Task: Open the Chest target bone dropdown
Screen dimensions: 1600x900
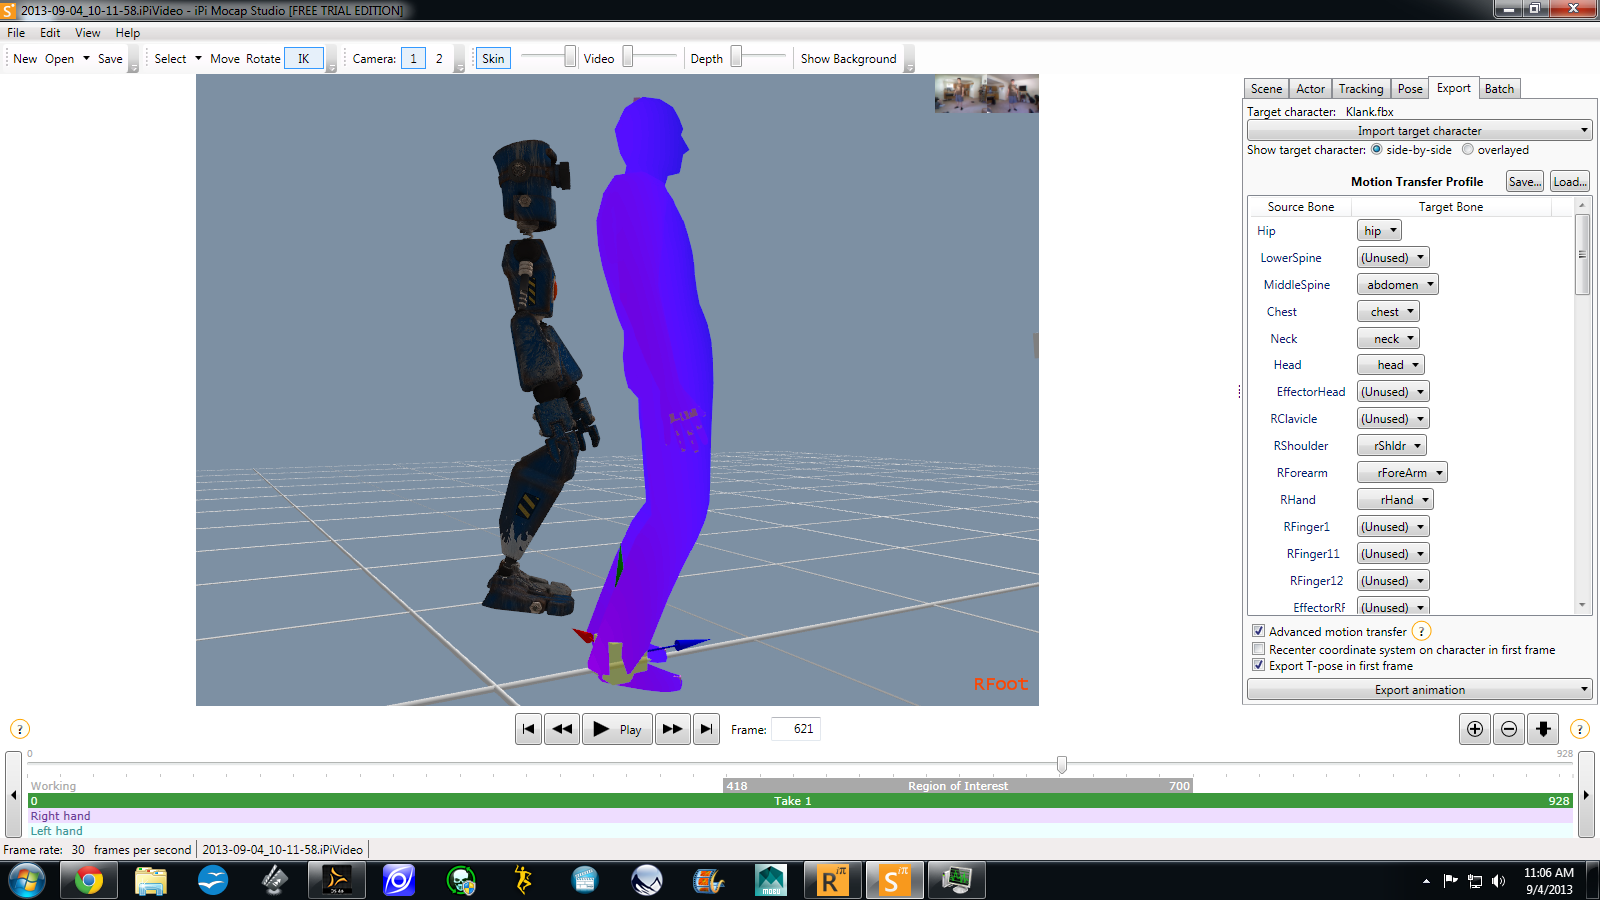Action: pyautogui.click(x=1388, y=312)
